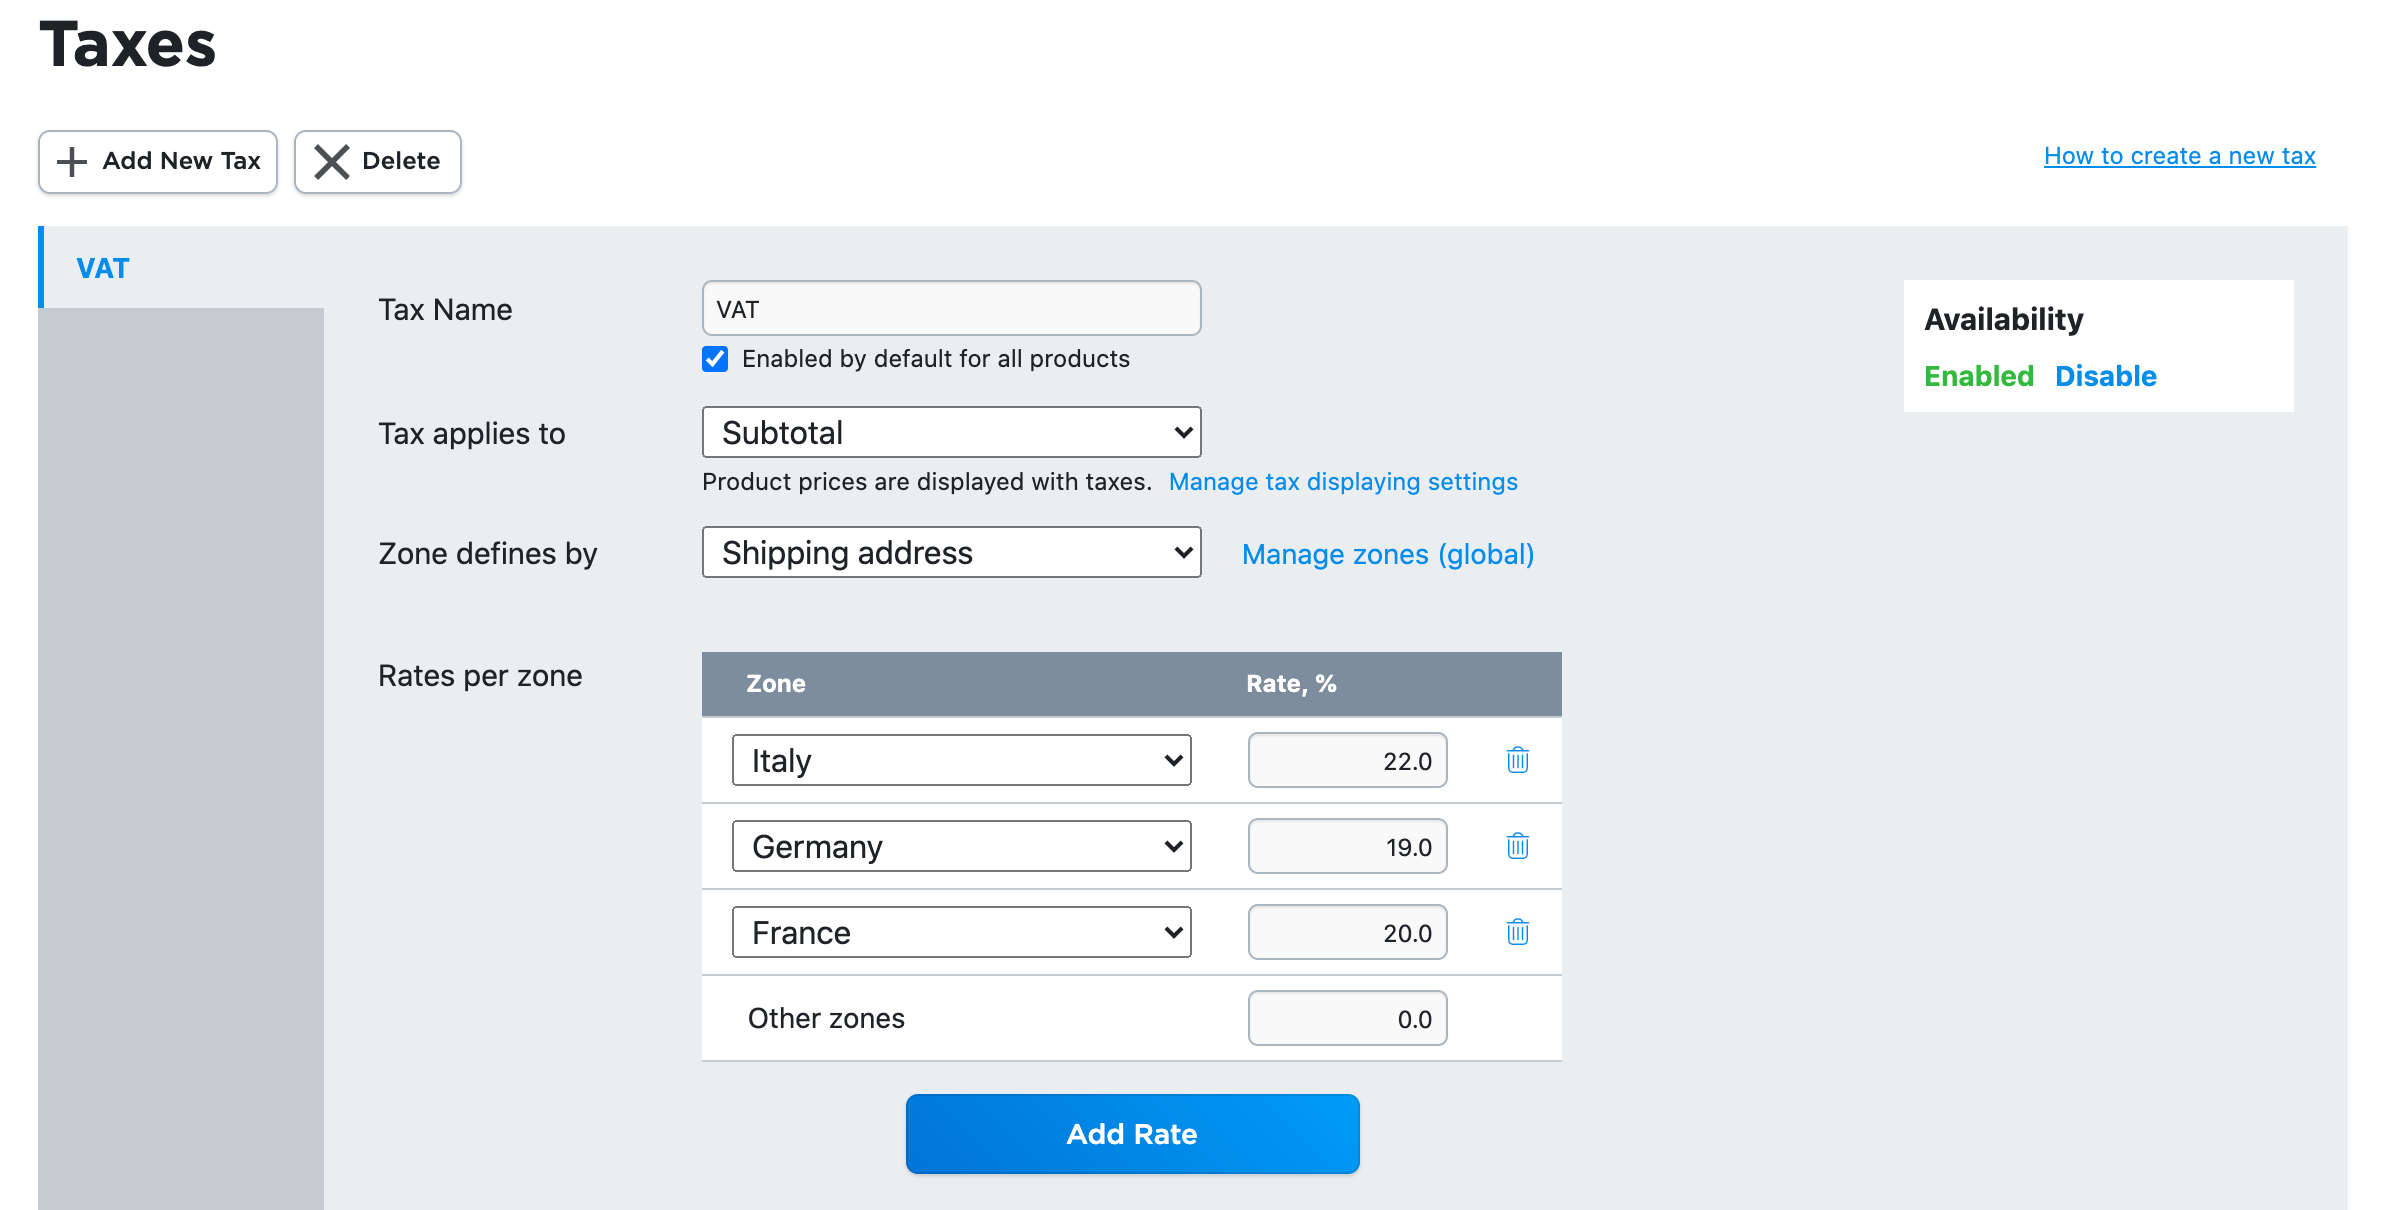Image resolution: width=2382 pixels, height=1210 pixels.
Task: Click Disable under Availability
Action: click(x=2105, y=376)
